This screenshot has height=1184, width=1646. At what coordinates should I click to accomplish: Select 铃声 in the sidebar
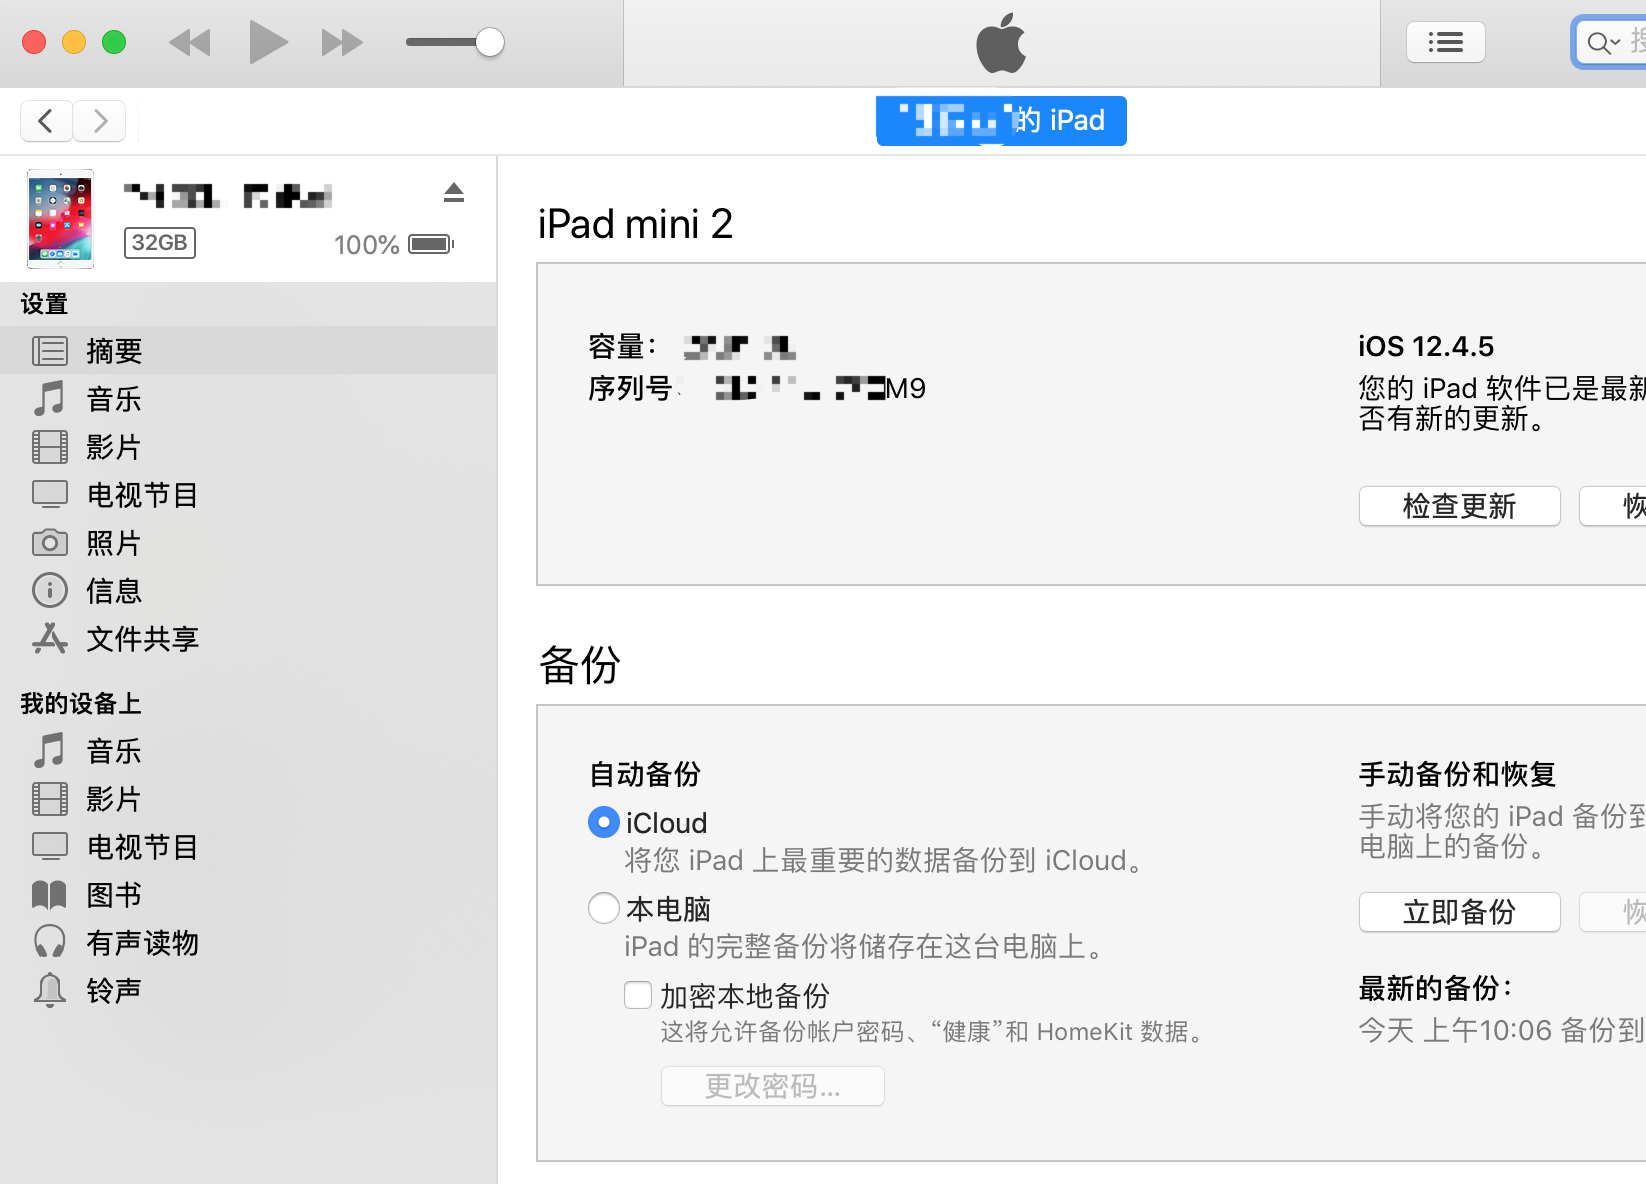[x=113, y=989]
